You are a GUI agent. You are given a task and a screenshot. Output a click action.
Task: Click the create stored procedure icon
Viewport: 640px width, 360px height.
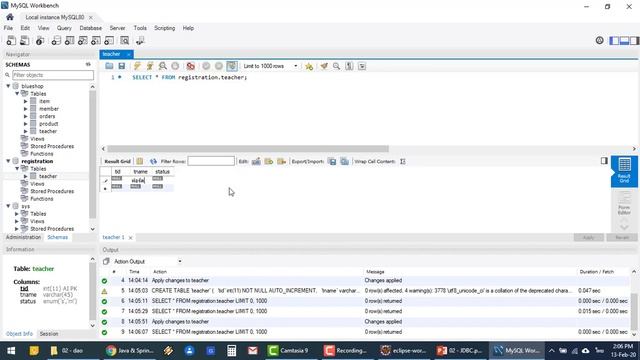point(96,40)
